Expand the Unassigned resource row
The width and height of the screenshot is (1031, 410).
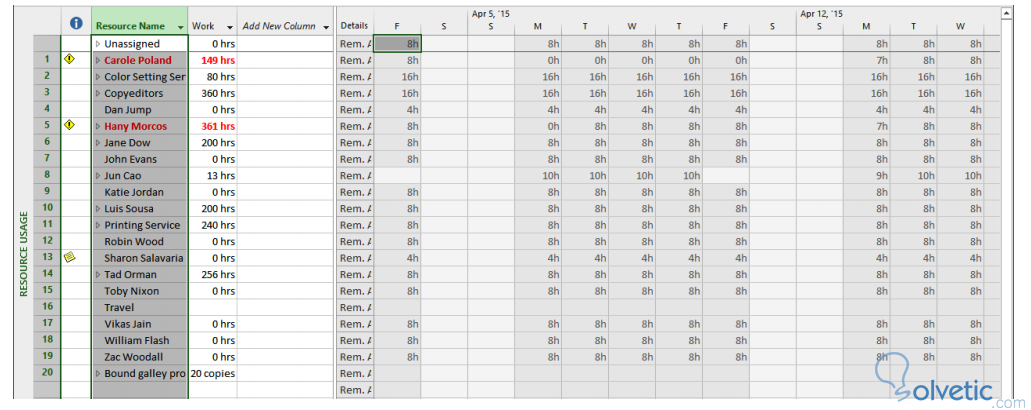98,44
